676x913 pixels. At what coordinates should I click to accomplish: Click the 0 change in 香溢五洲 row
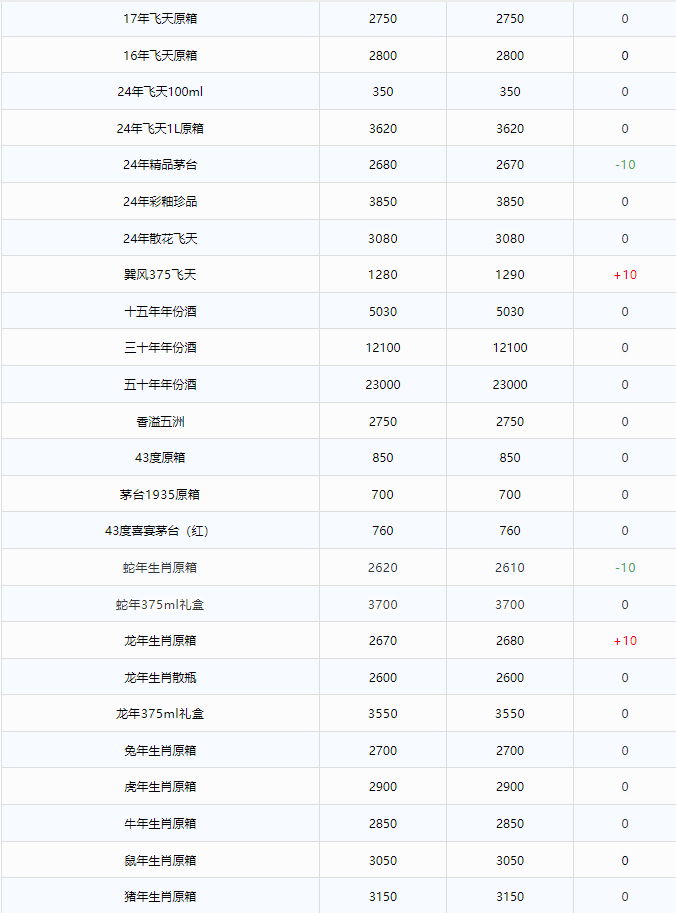tap(625, 422)
